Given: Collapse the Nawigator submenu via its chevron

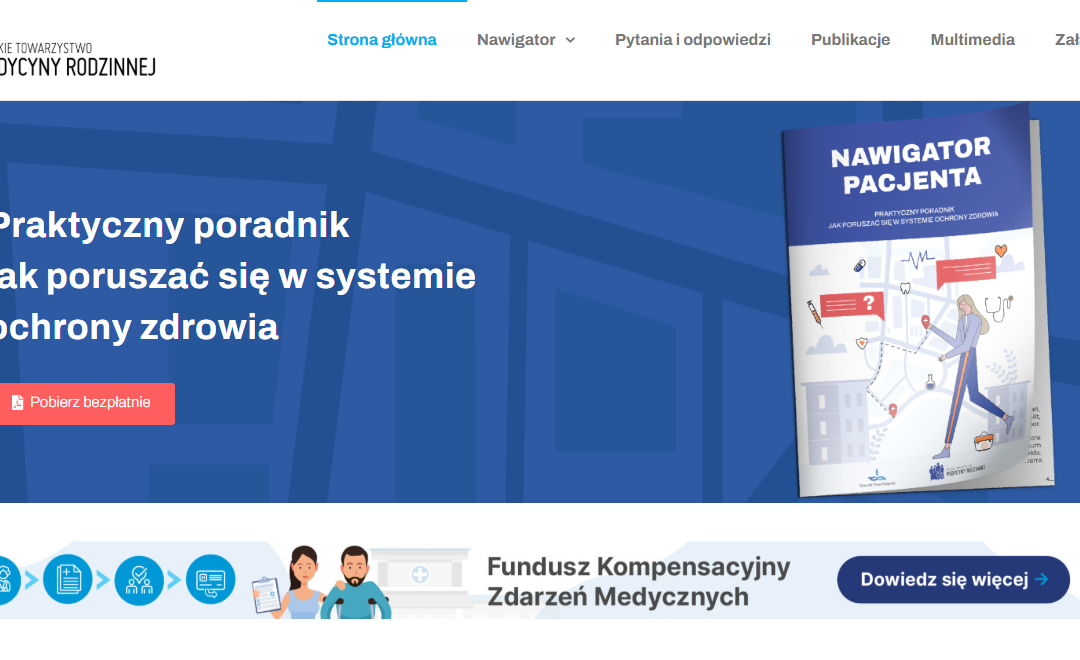Looking at the screenshot, I should (x=570, y=41).
